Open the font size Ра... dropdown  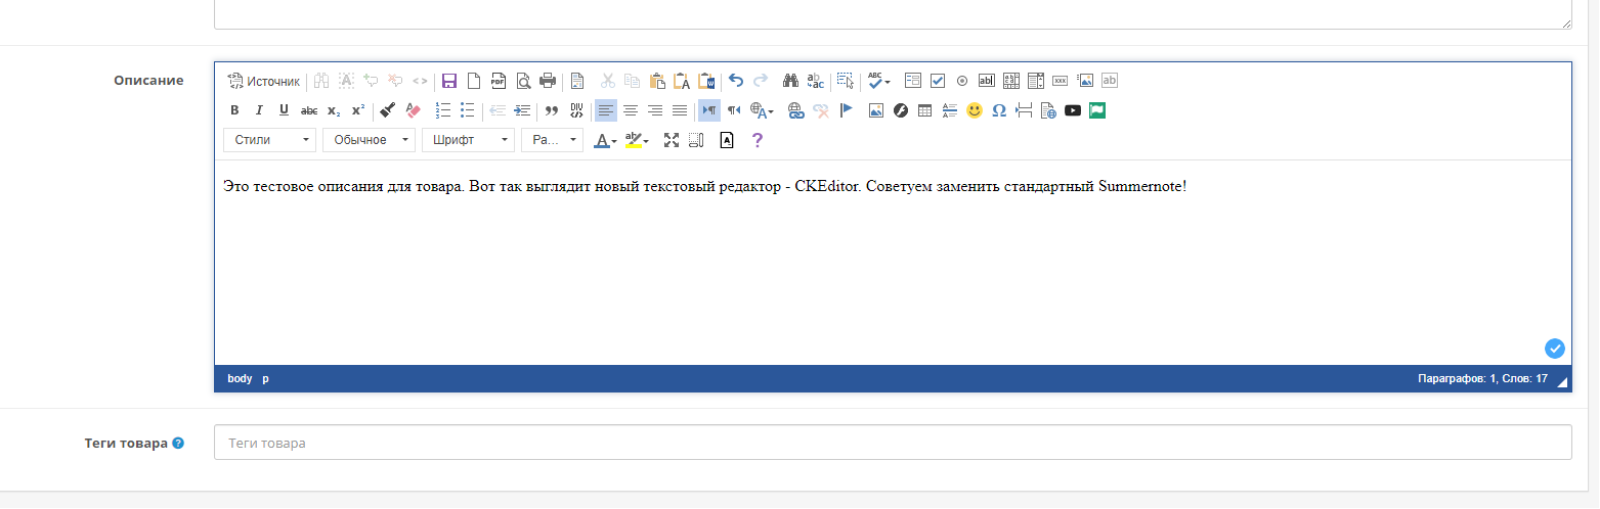click(x=552, y=140)
